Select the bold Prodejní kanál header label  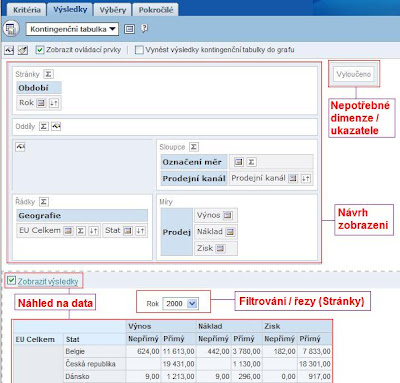click(x=194, y=179)
